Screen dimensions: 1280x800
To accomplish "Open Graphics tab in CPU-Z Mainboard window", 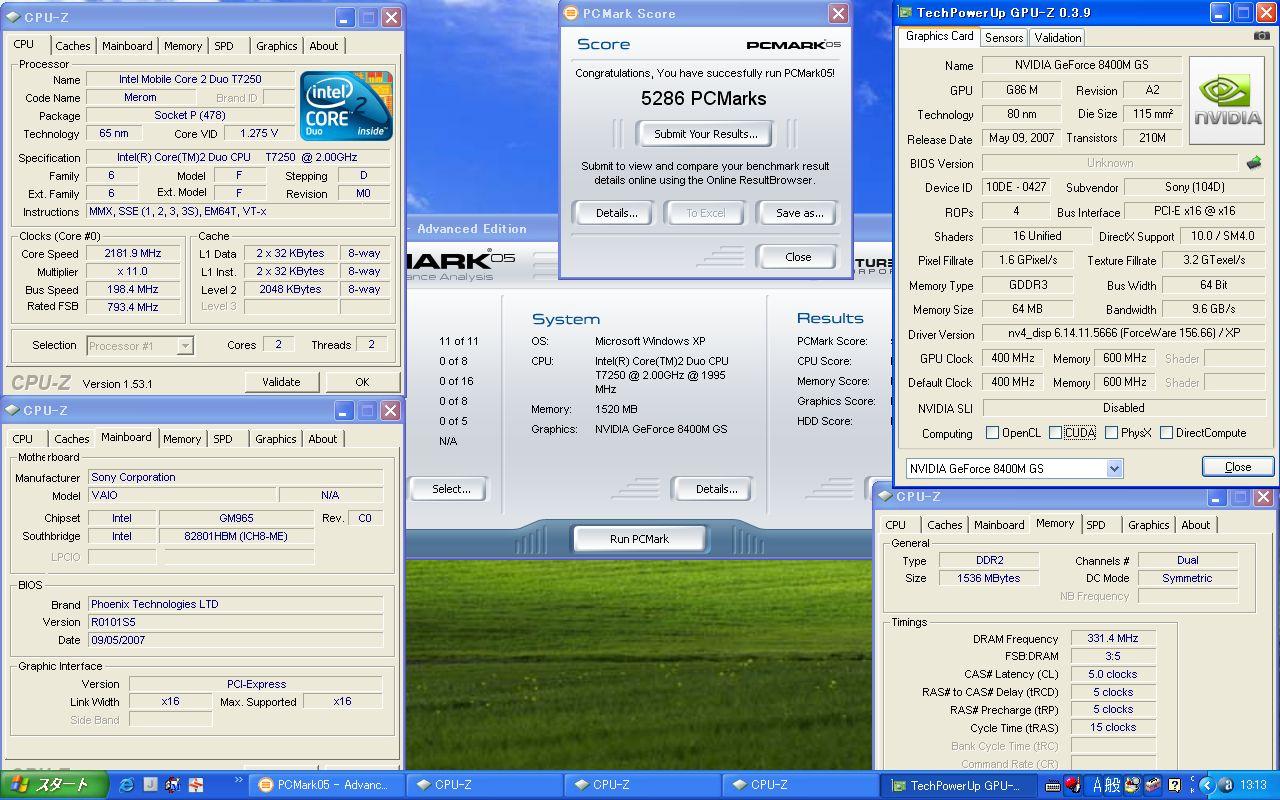I will point(275,439).
